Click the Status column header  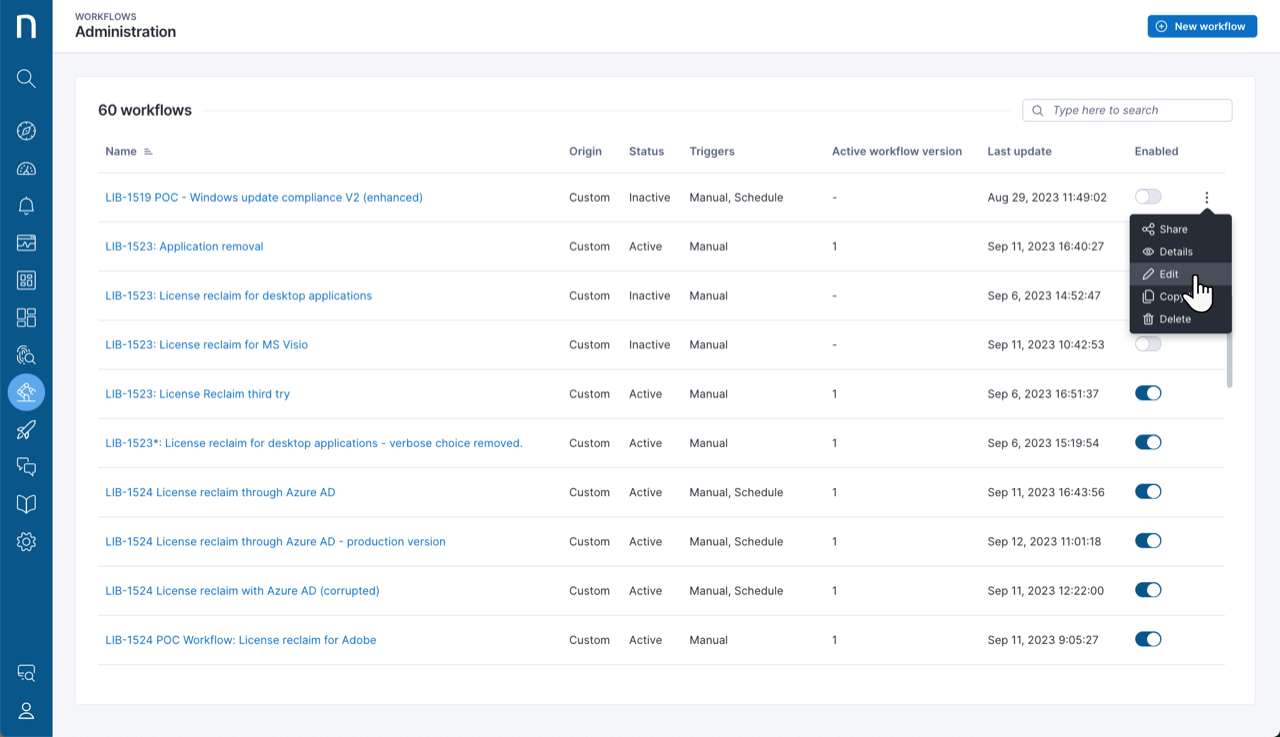pyautogui.click(x=646, y=151)
